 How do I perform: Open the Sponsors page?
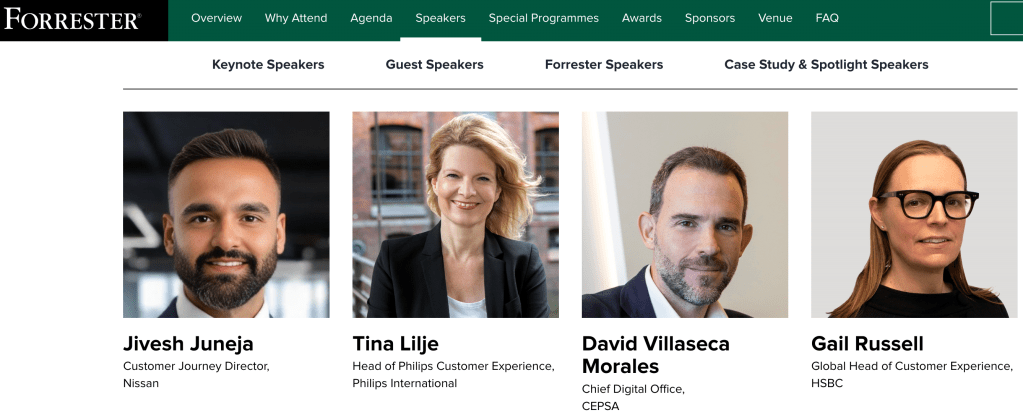click(x=710, y=18)
